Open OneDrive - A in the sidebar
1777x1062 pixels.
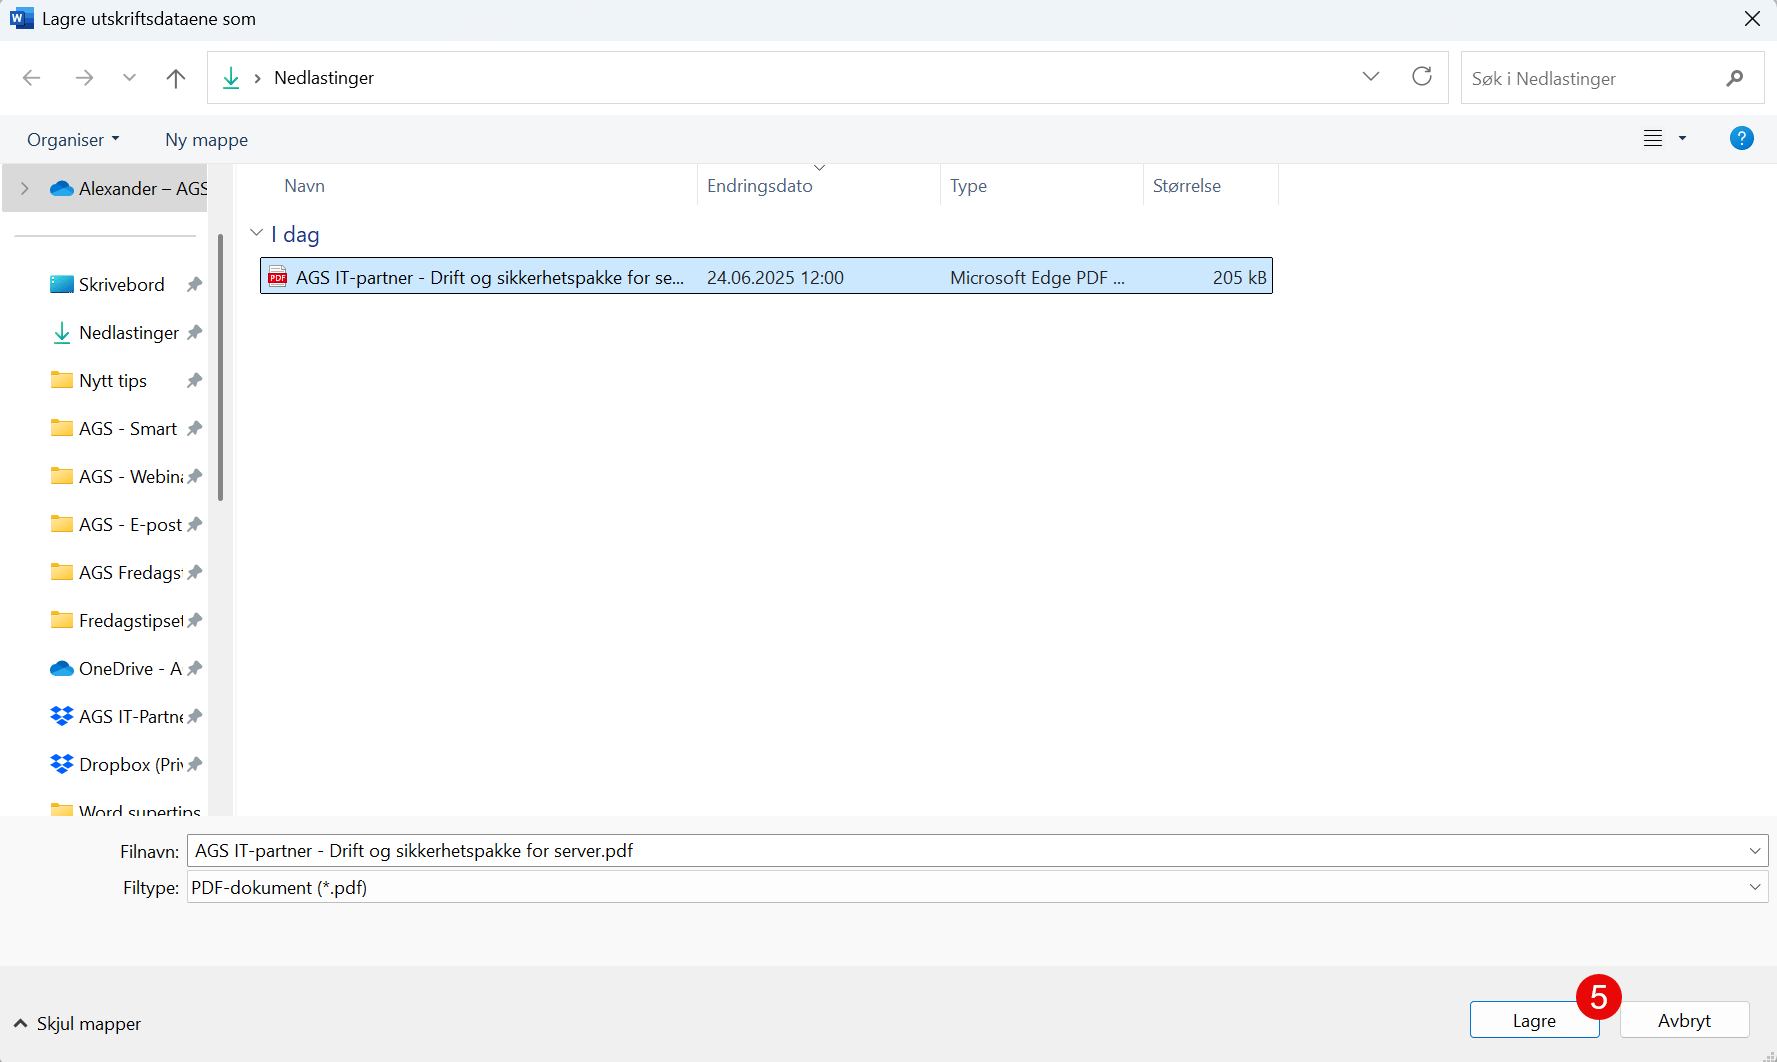116,669
